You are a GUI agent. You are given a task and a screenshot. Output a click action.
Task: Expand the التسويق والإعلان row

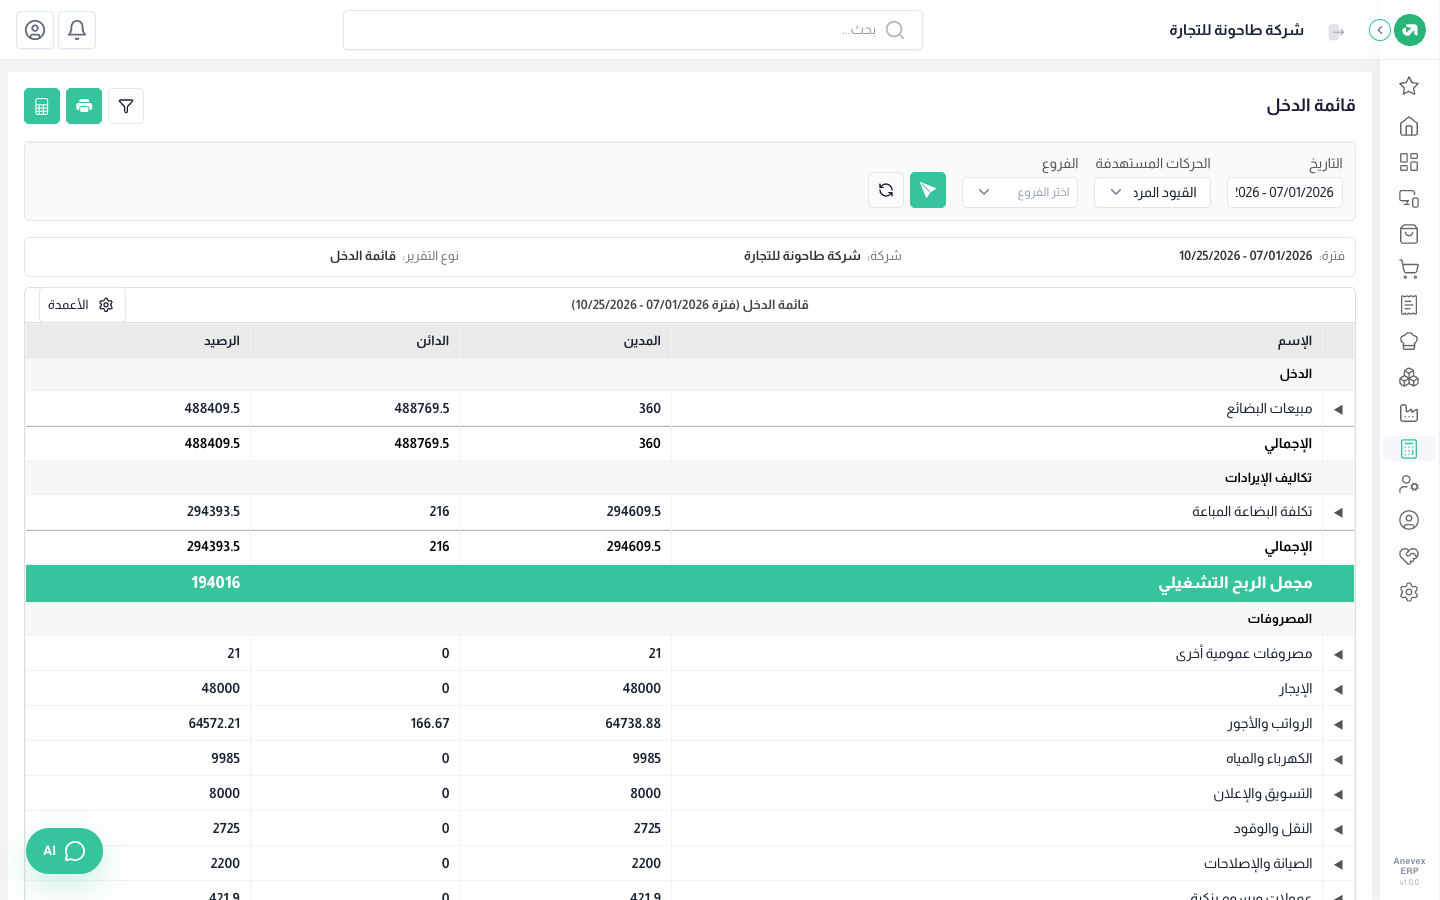tap(1338, 794)
